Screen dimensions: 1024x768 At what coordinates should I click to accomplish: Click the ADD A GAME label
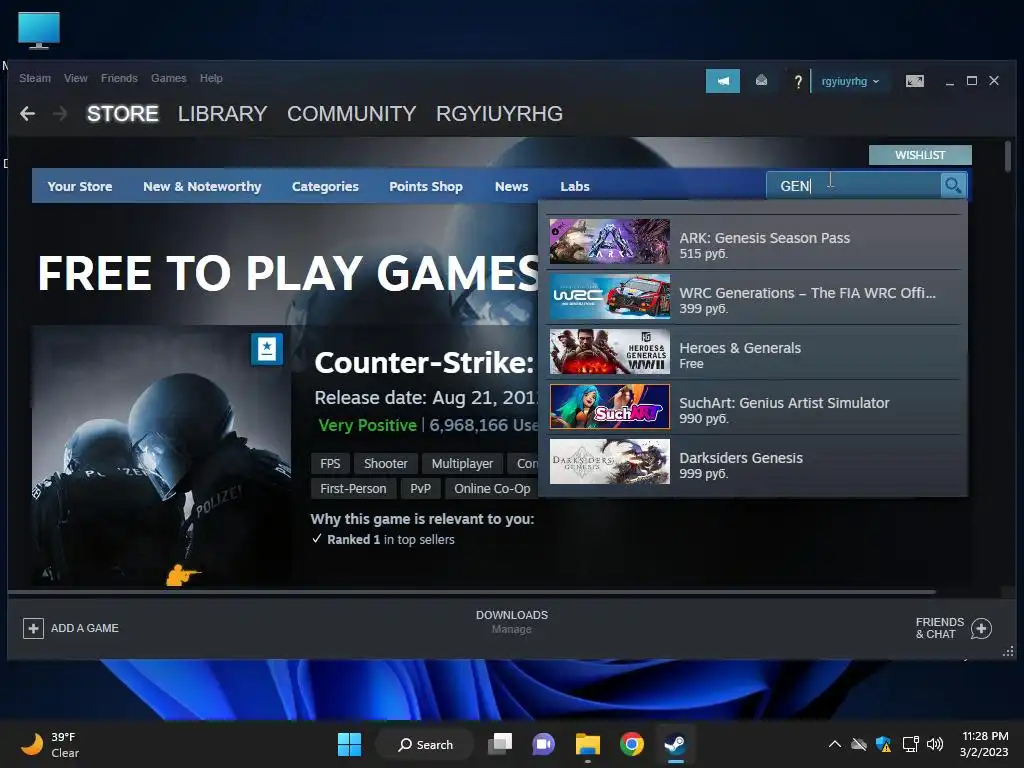pyautogui.click(x=85, y=628)
